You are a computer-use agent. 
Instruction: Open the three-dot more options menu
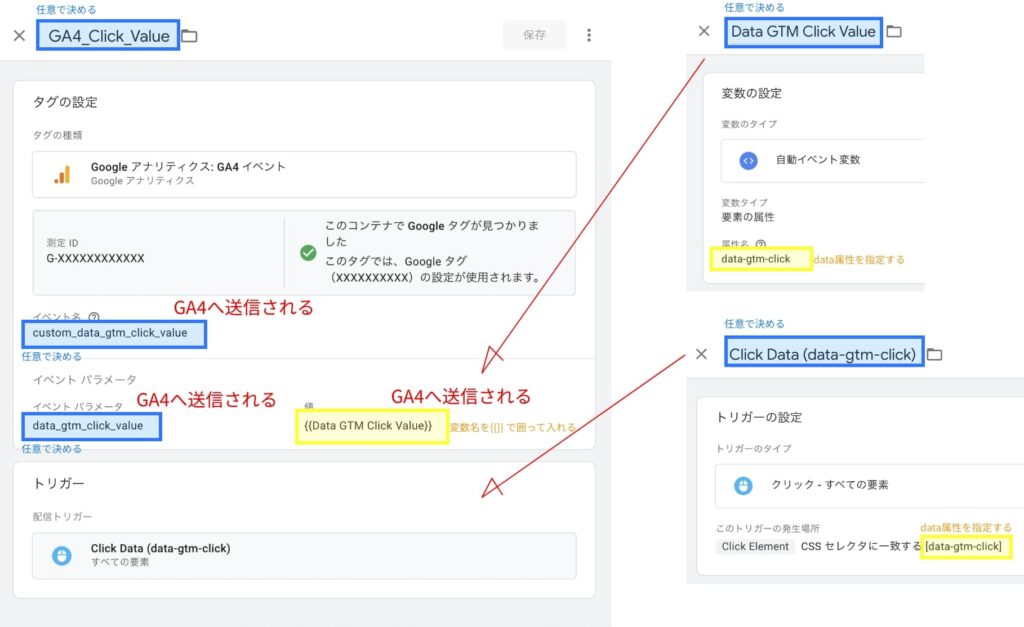coord(589,35)
